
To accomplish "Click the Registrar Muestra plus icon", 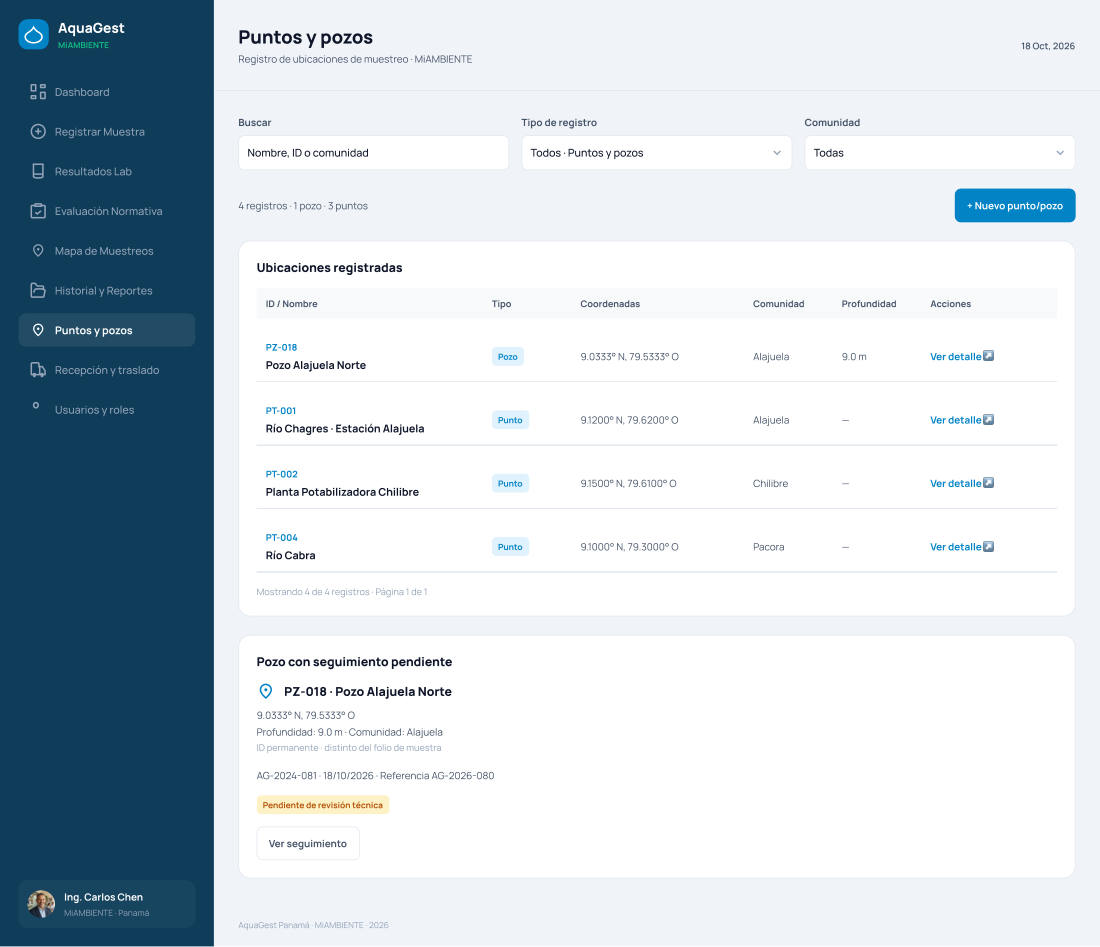I will [38, 132].
